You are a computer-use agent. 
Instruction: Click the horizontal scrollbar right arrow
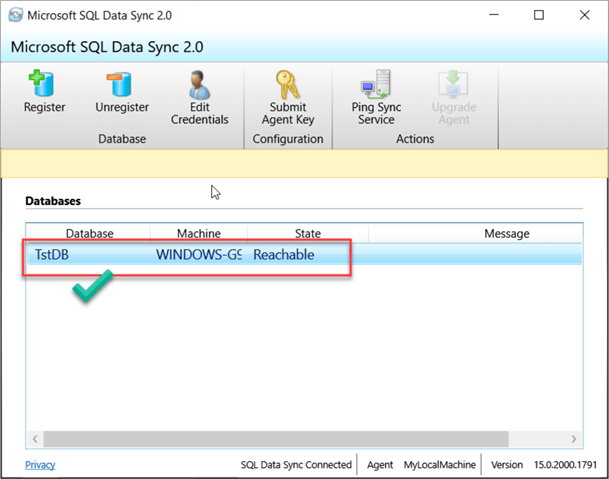click(574, 439)
